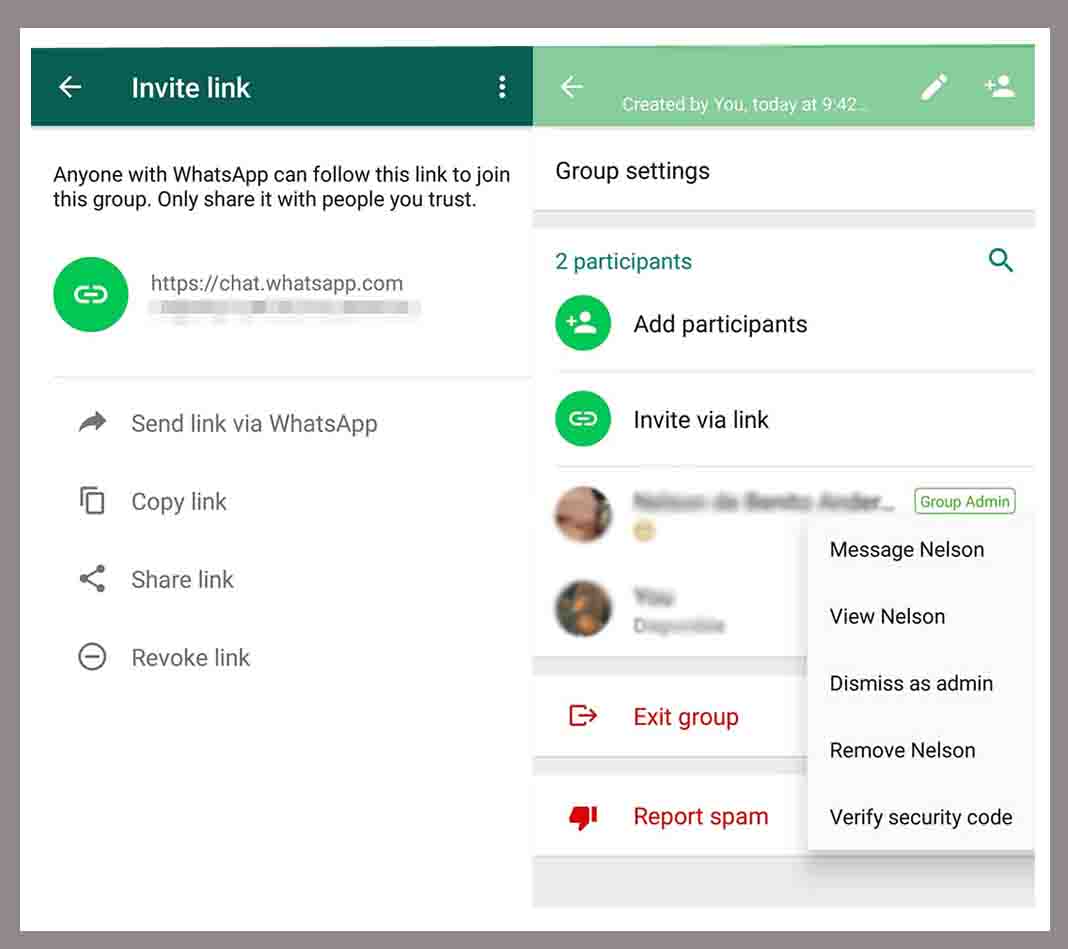Tap the 2 participants heading
Image resolution: width=1068 pixels, height=949 pixels.
click(x=623, y=261)
